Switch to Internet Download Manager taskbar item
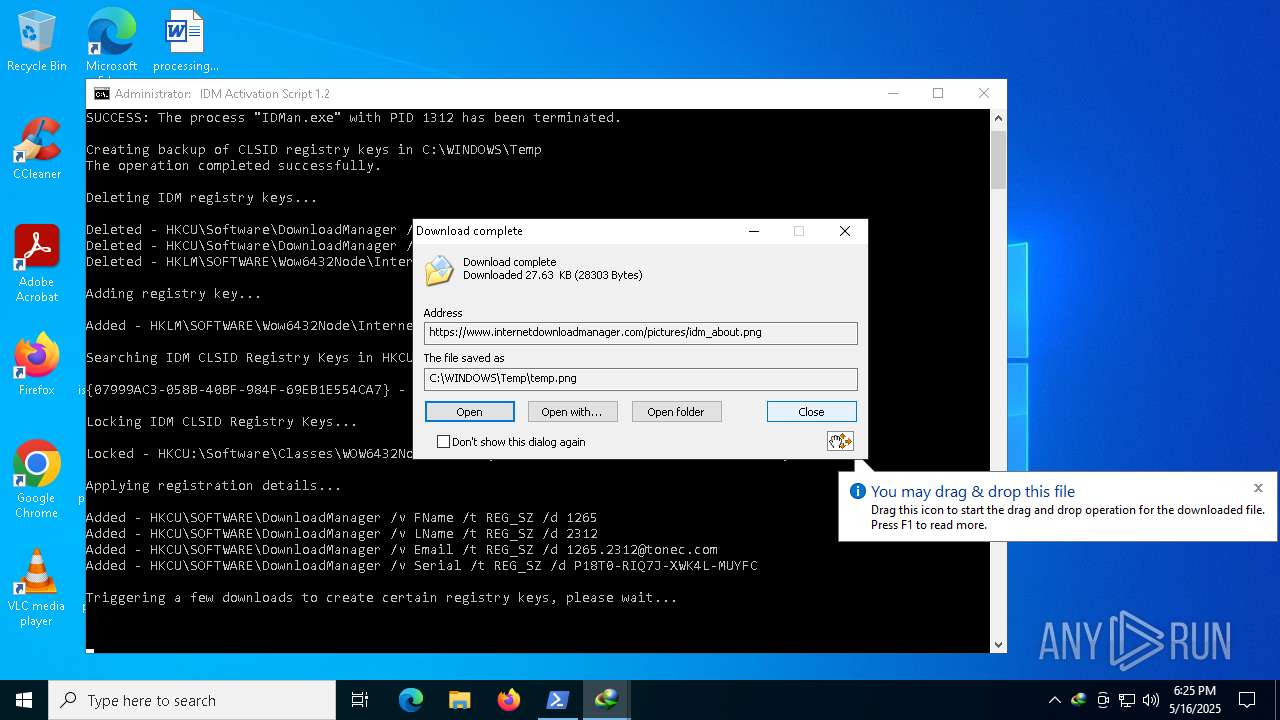Image resolution: width=1280 pixels, height=720 pixels. tap(606, 700)
